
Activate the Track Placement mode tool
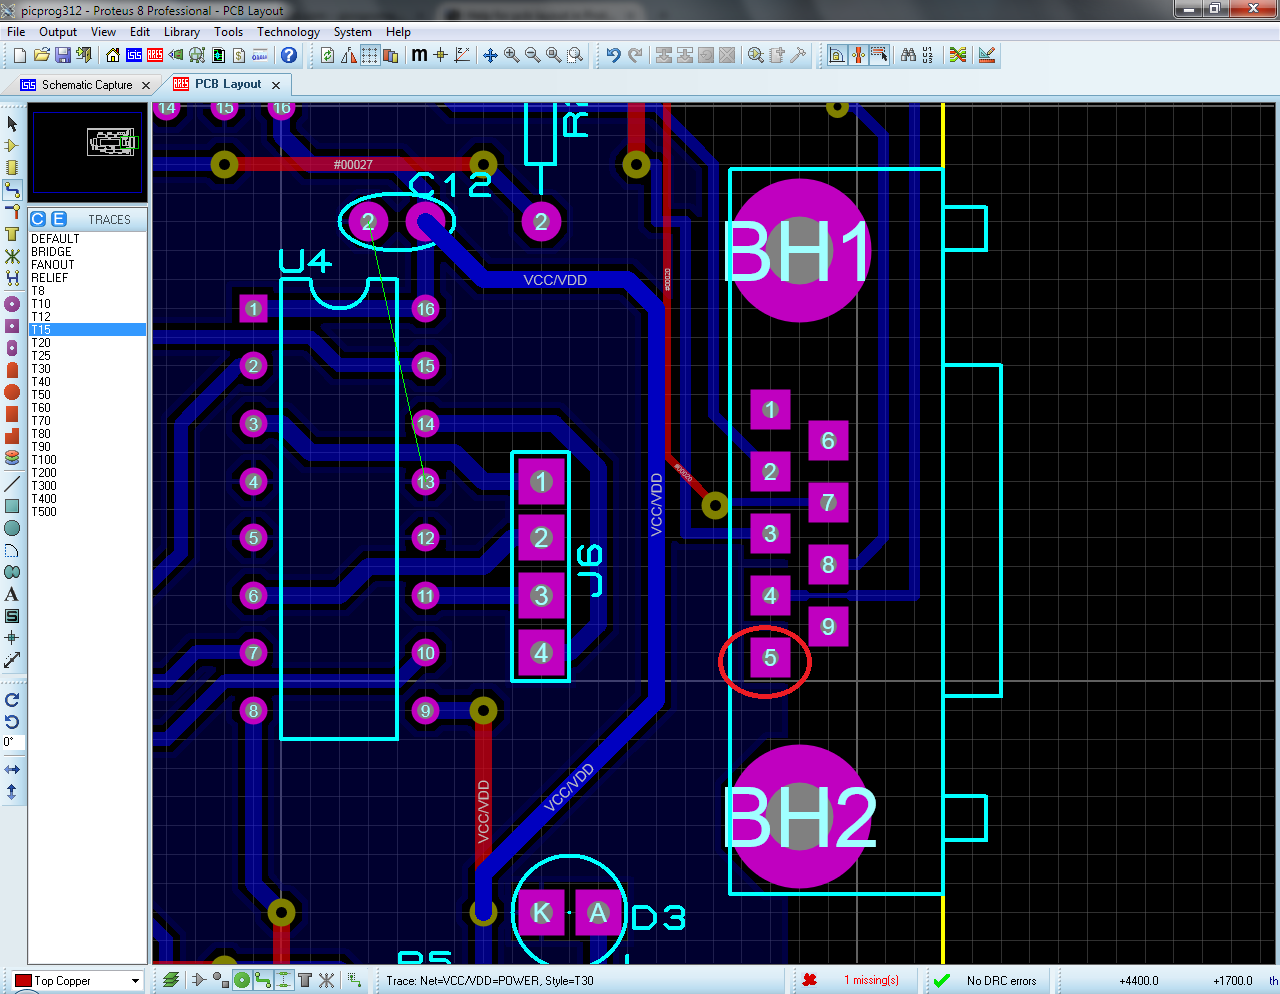pyautogui.click(x=13, y=190)
